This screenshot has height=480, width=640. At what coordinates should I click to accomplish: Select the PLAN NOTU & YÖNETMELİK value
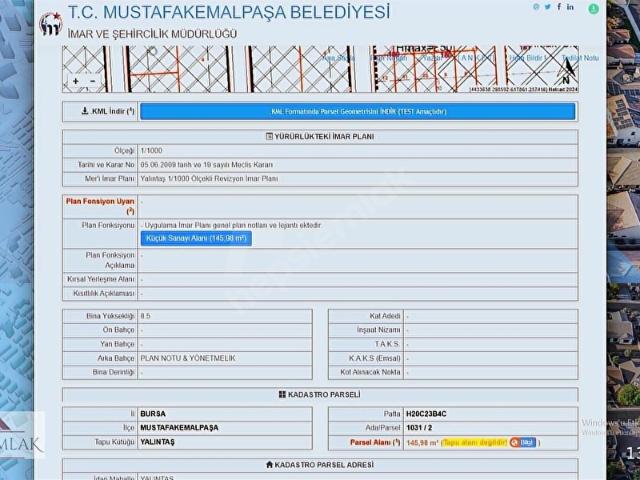point(188,358)
